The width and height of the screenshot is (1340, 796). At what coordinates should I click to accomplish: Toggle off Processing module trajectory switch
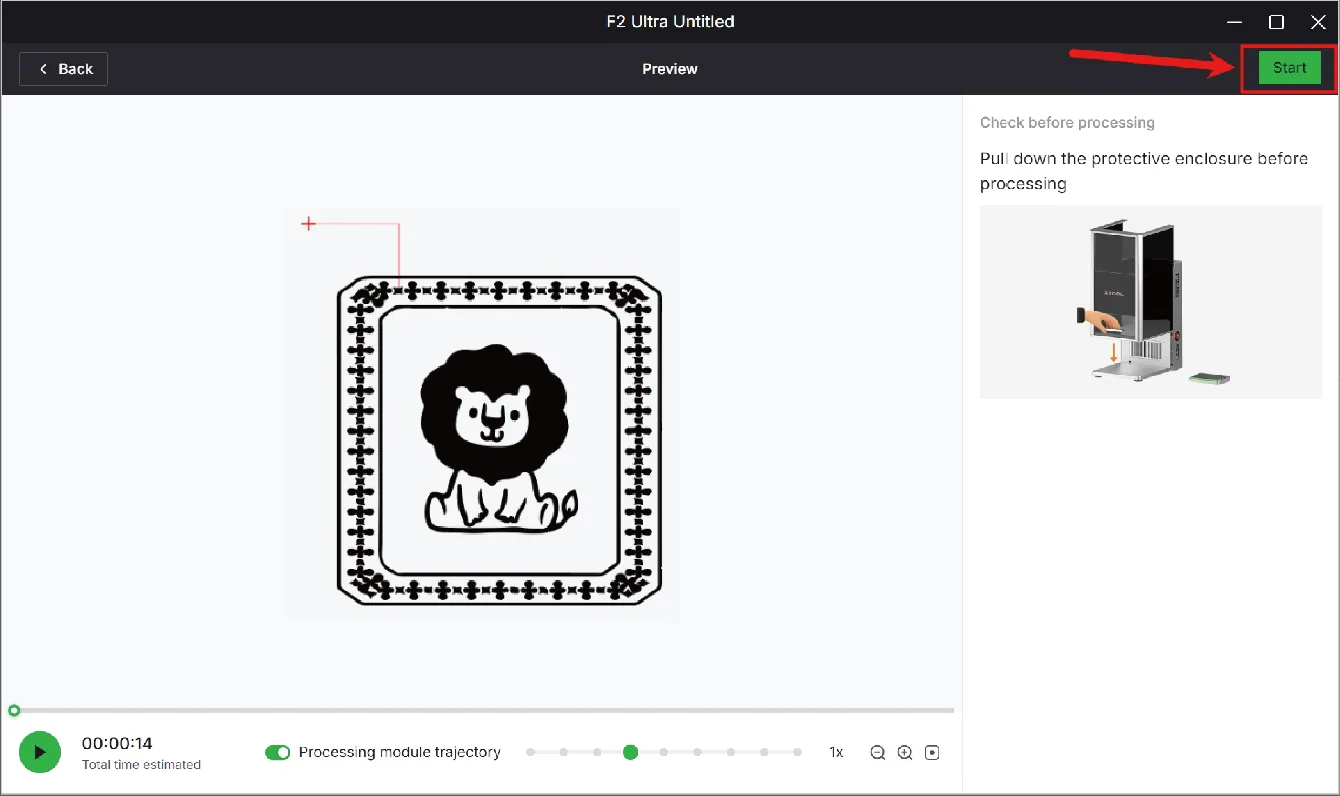(277, 752)
